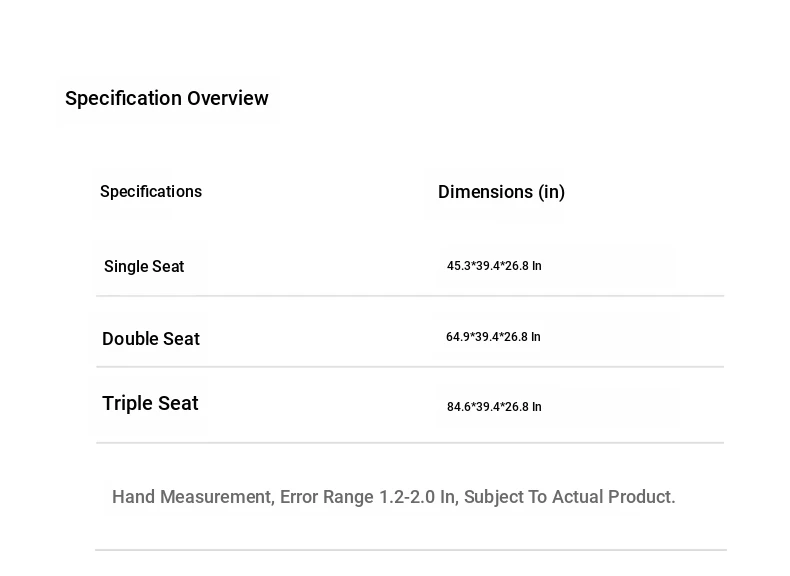Select the Triple Seat row label

pyautogui.click(x=150, y=404)
